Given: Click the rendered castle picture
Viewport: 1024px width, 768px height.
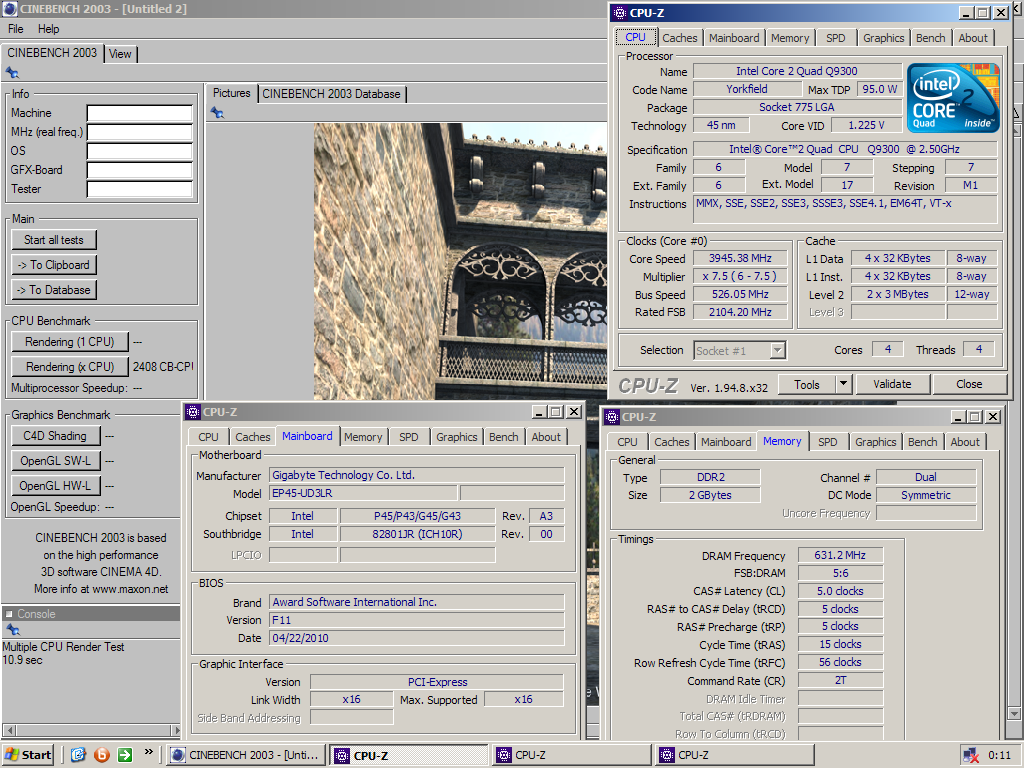Looking at the screenshot, I should click(460, 261).
